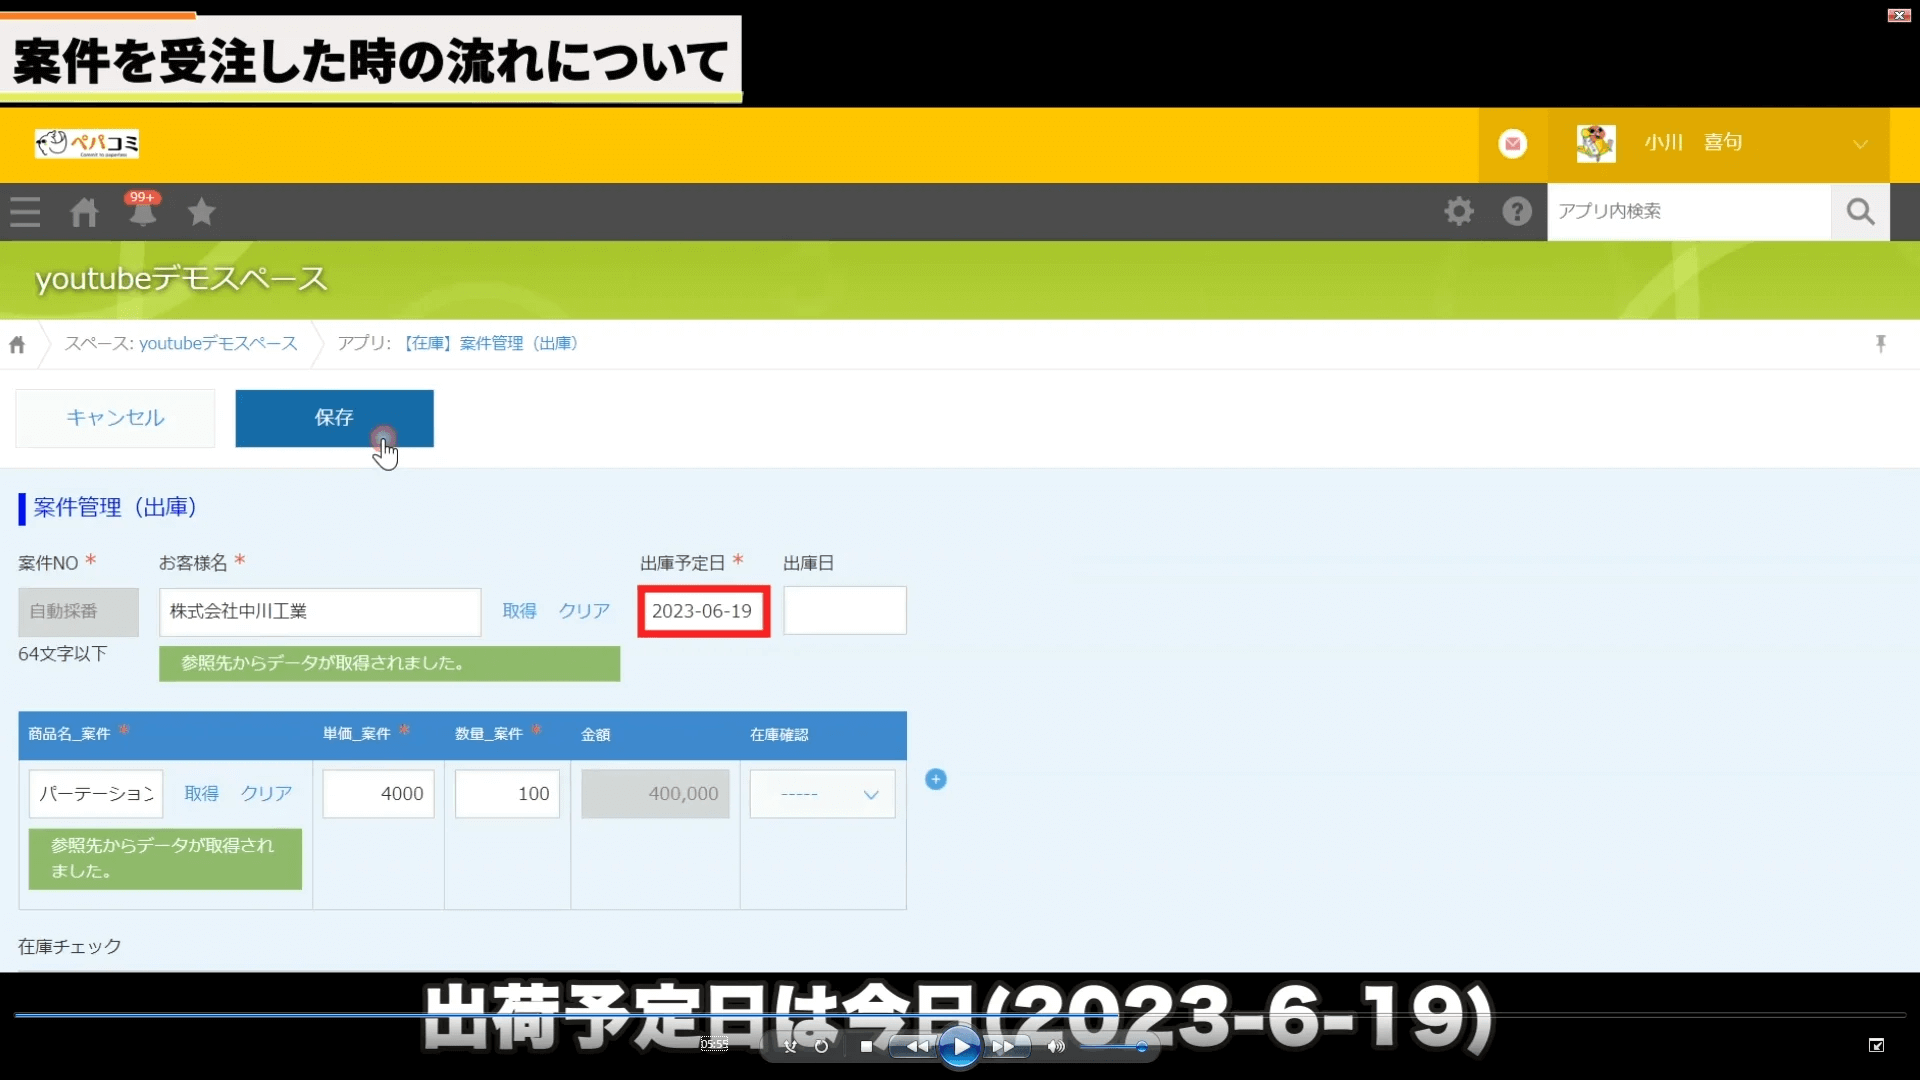Toggle repeat in media player
Image resolution: width=1920 pixels, height=1080 pixels.
click(821, 1047)
